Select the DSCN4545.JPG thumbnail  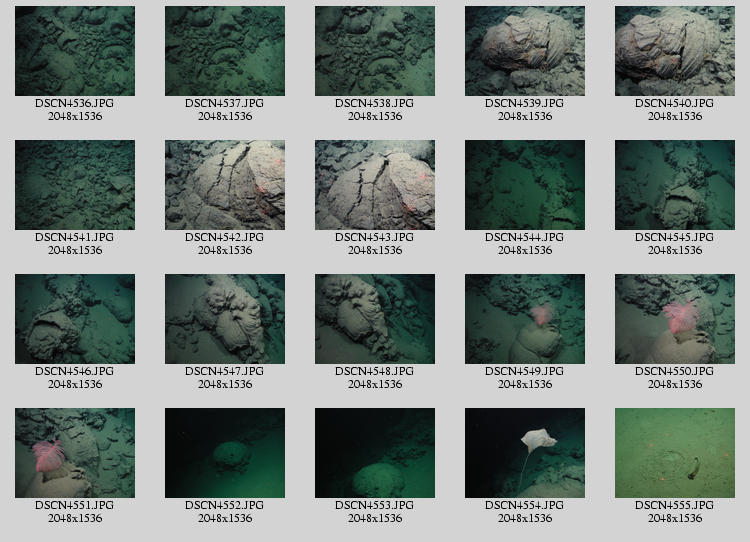(675, 185)
